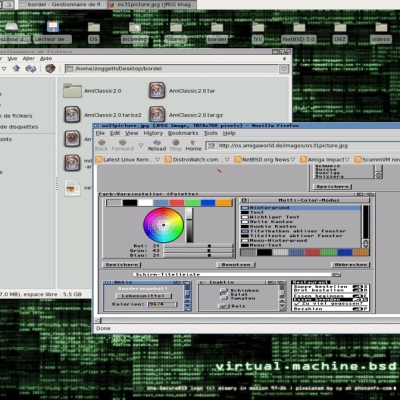The image size is (400, 400).
Task: Click the brightness slider beside the color wheel
Action: tap(189, 225)
